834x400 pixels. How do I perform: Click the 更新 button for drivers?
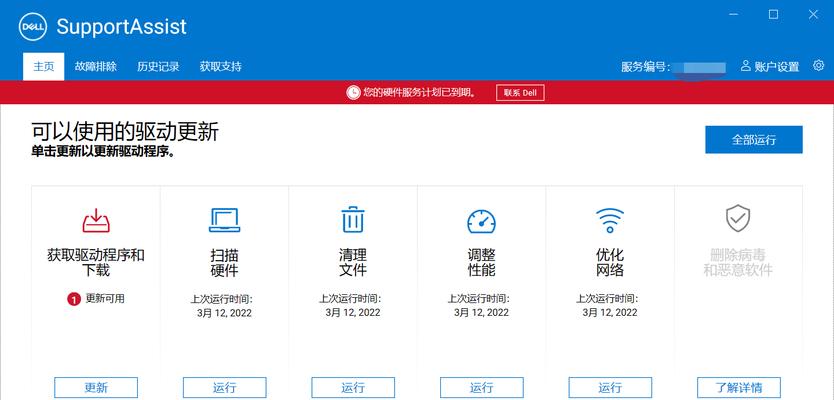pyautogui.click(x=96, y=387)
